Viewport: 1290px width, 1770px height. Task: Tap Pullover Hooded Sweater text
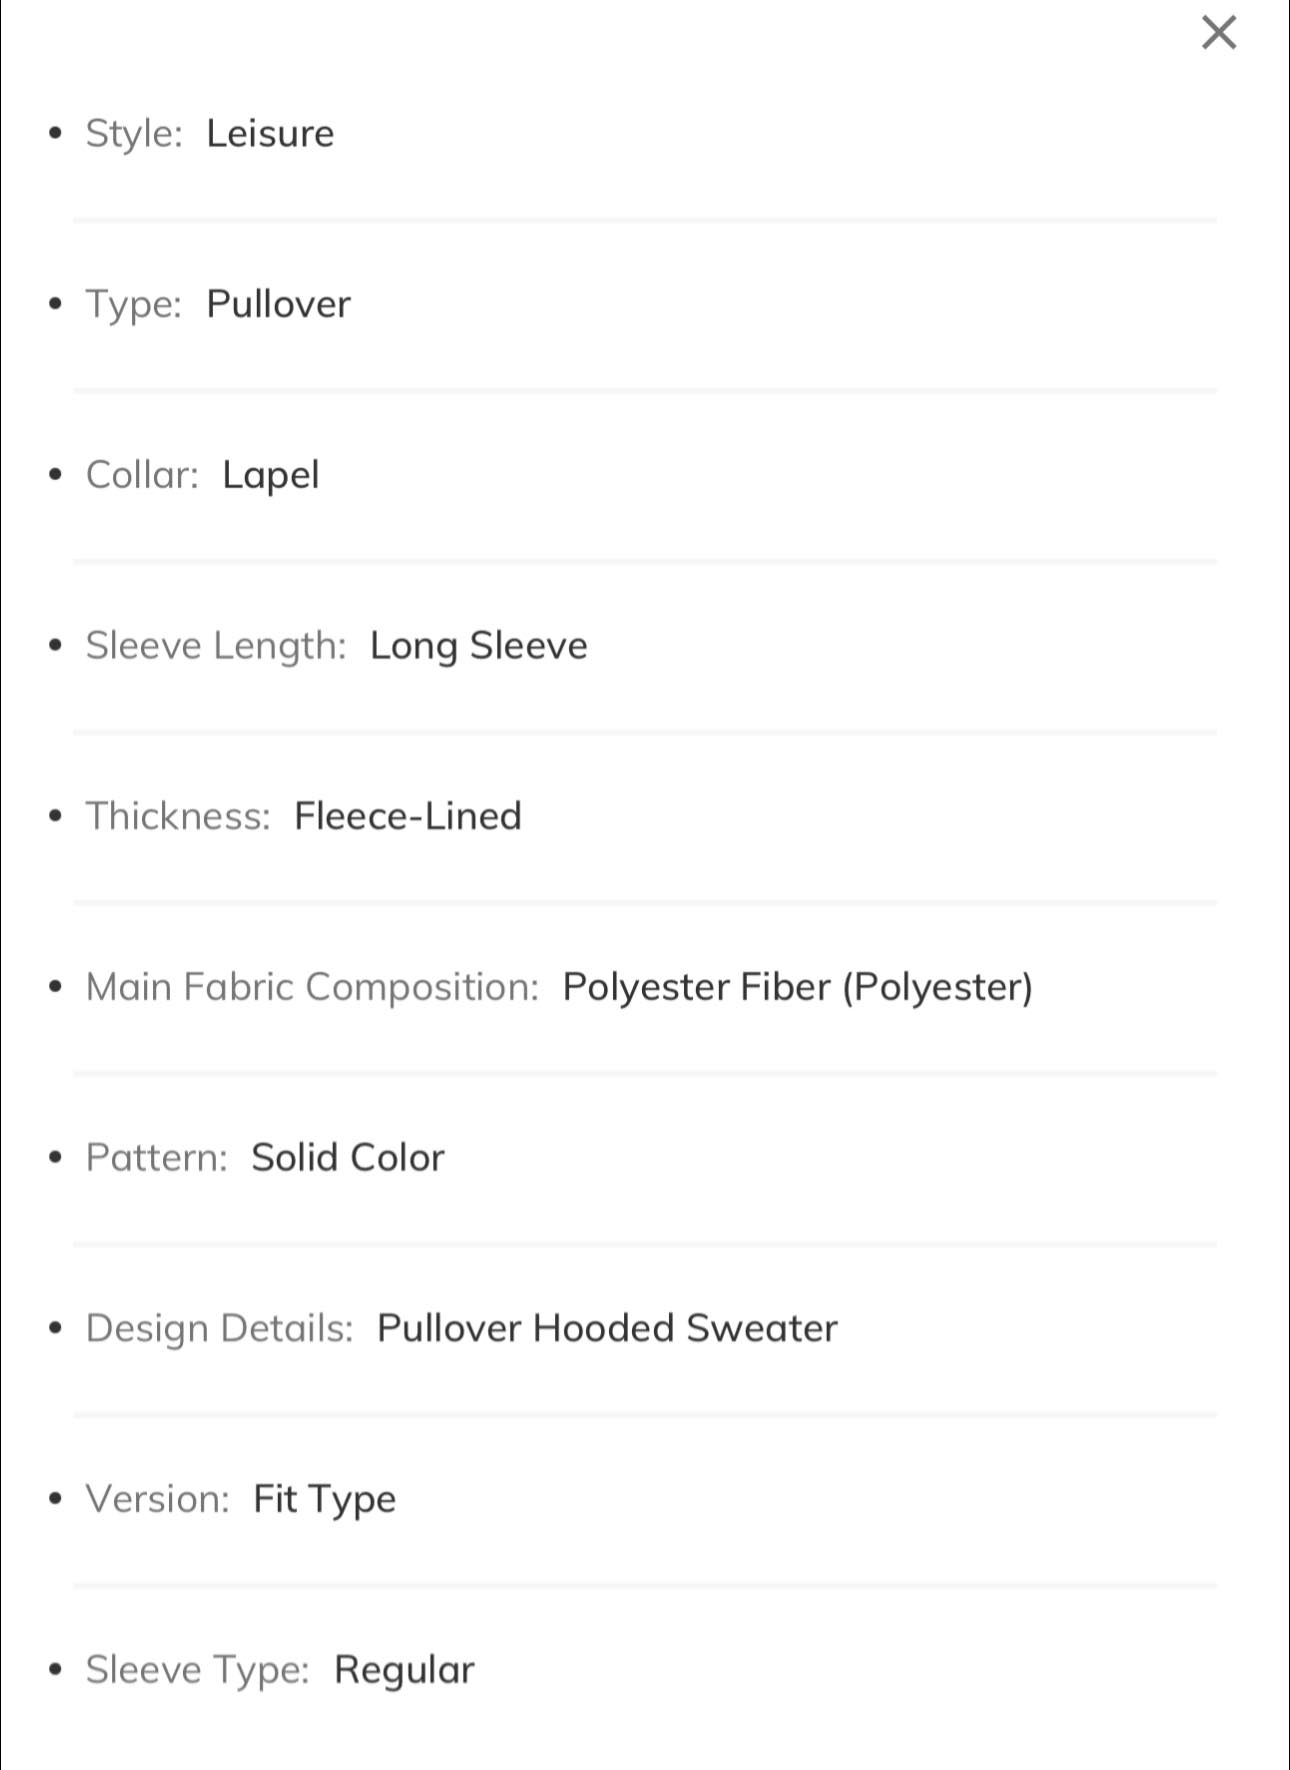[x=607, y=1328]
